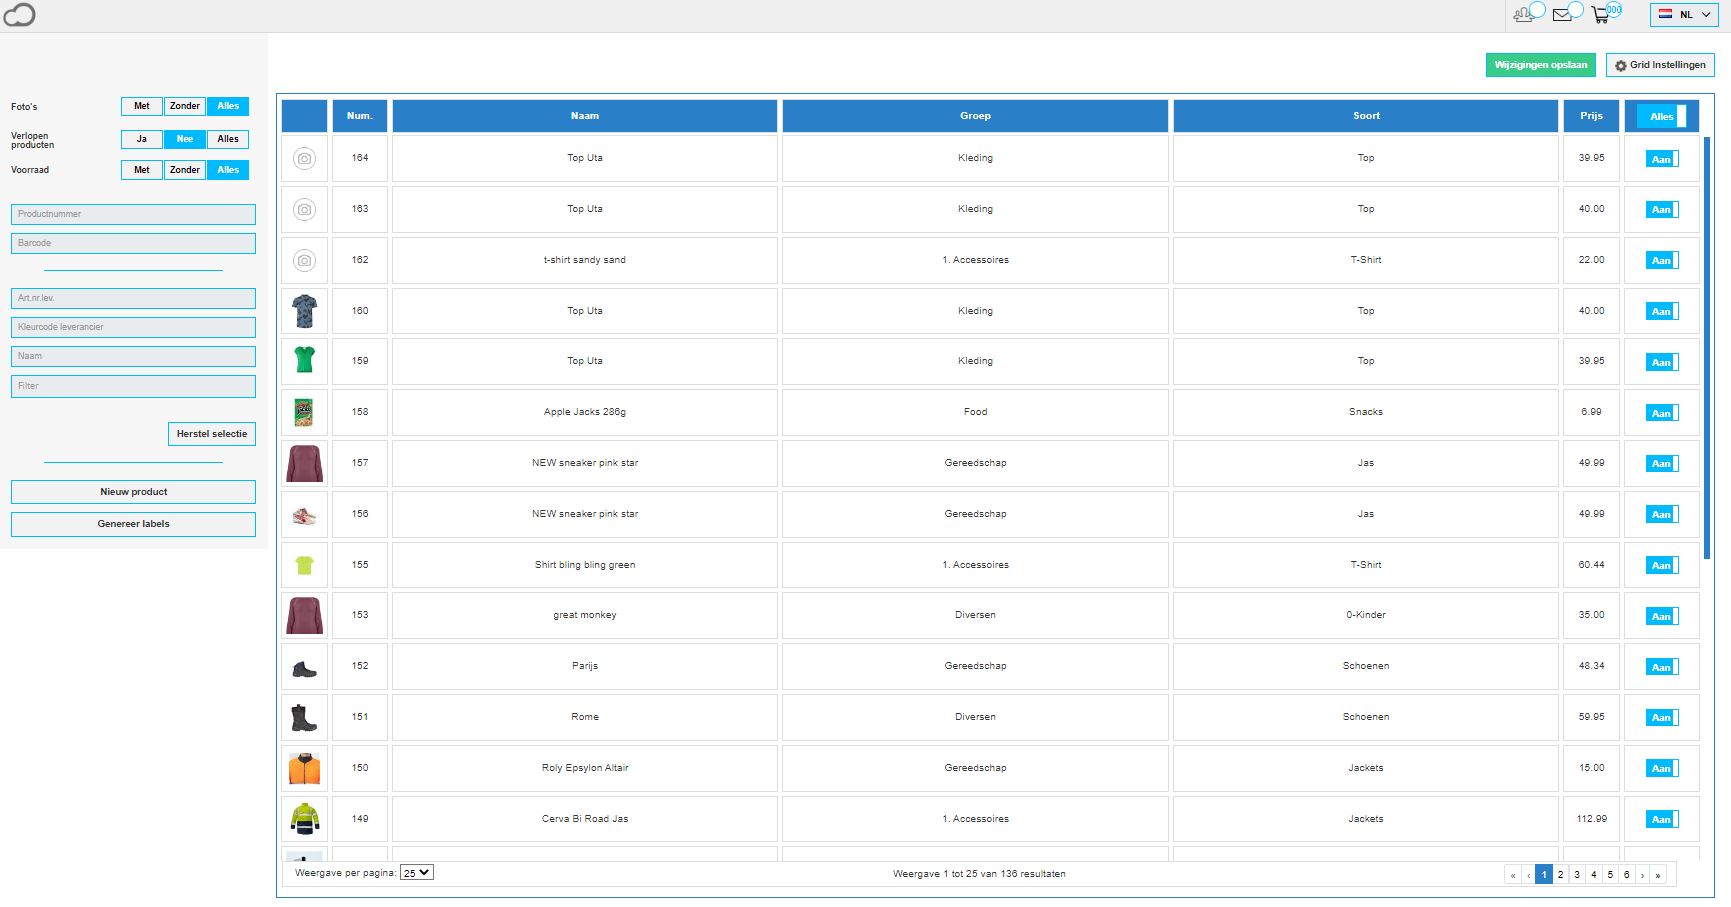Open the mail envelope messages icon

pos(1562,15)
